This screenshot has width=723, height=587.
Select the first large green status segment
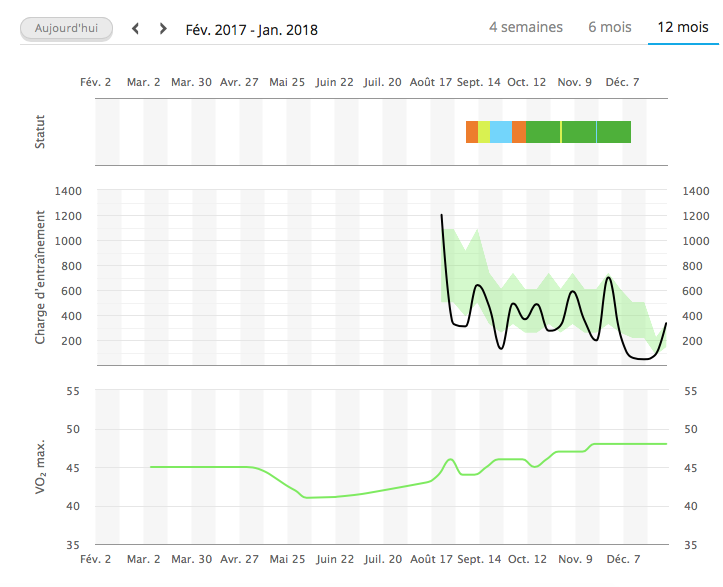click(543, 132)
